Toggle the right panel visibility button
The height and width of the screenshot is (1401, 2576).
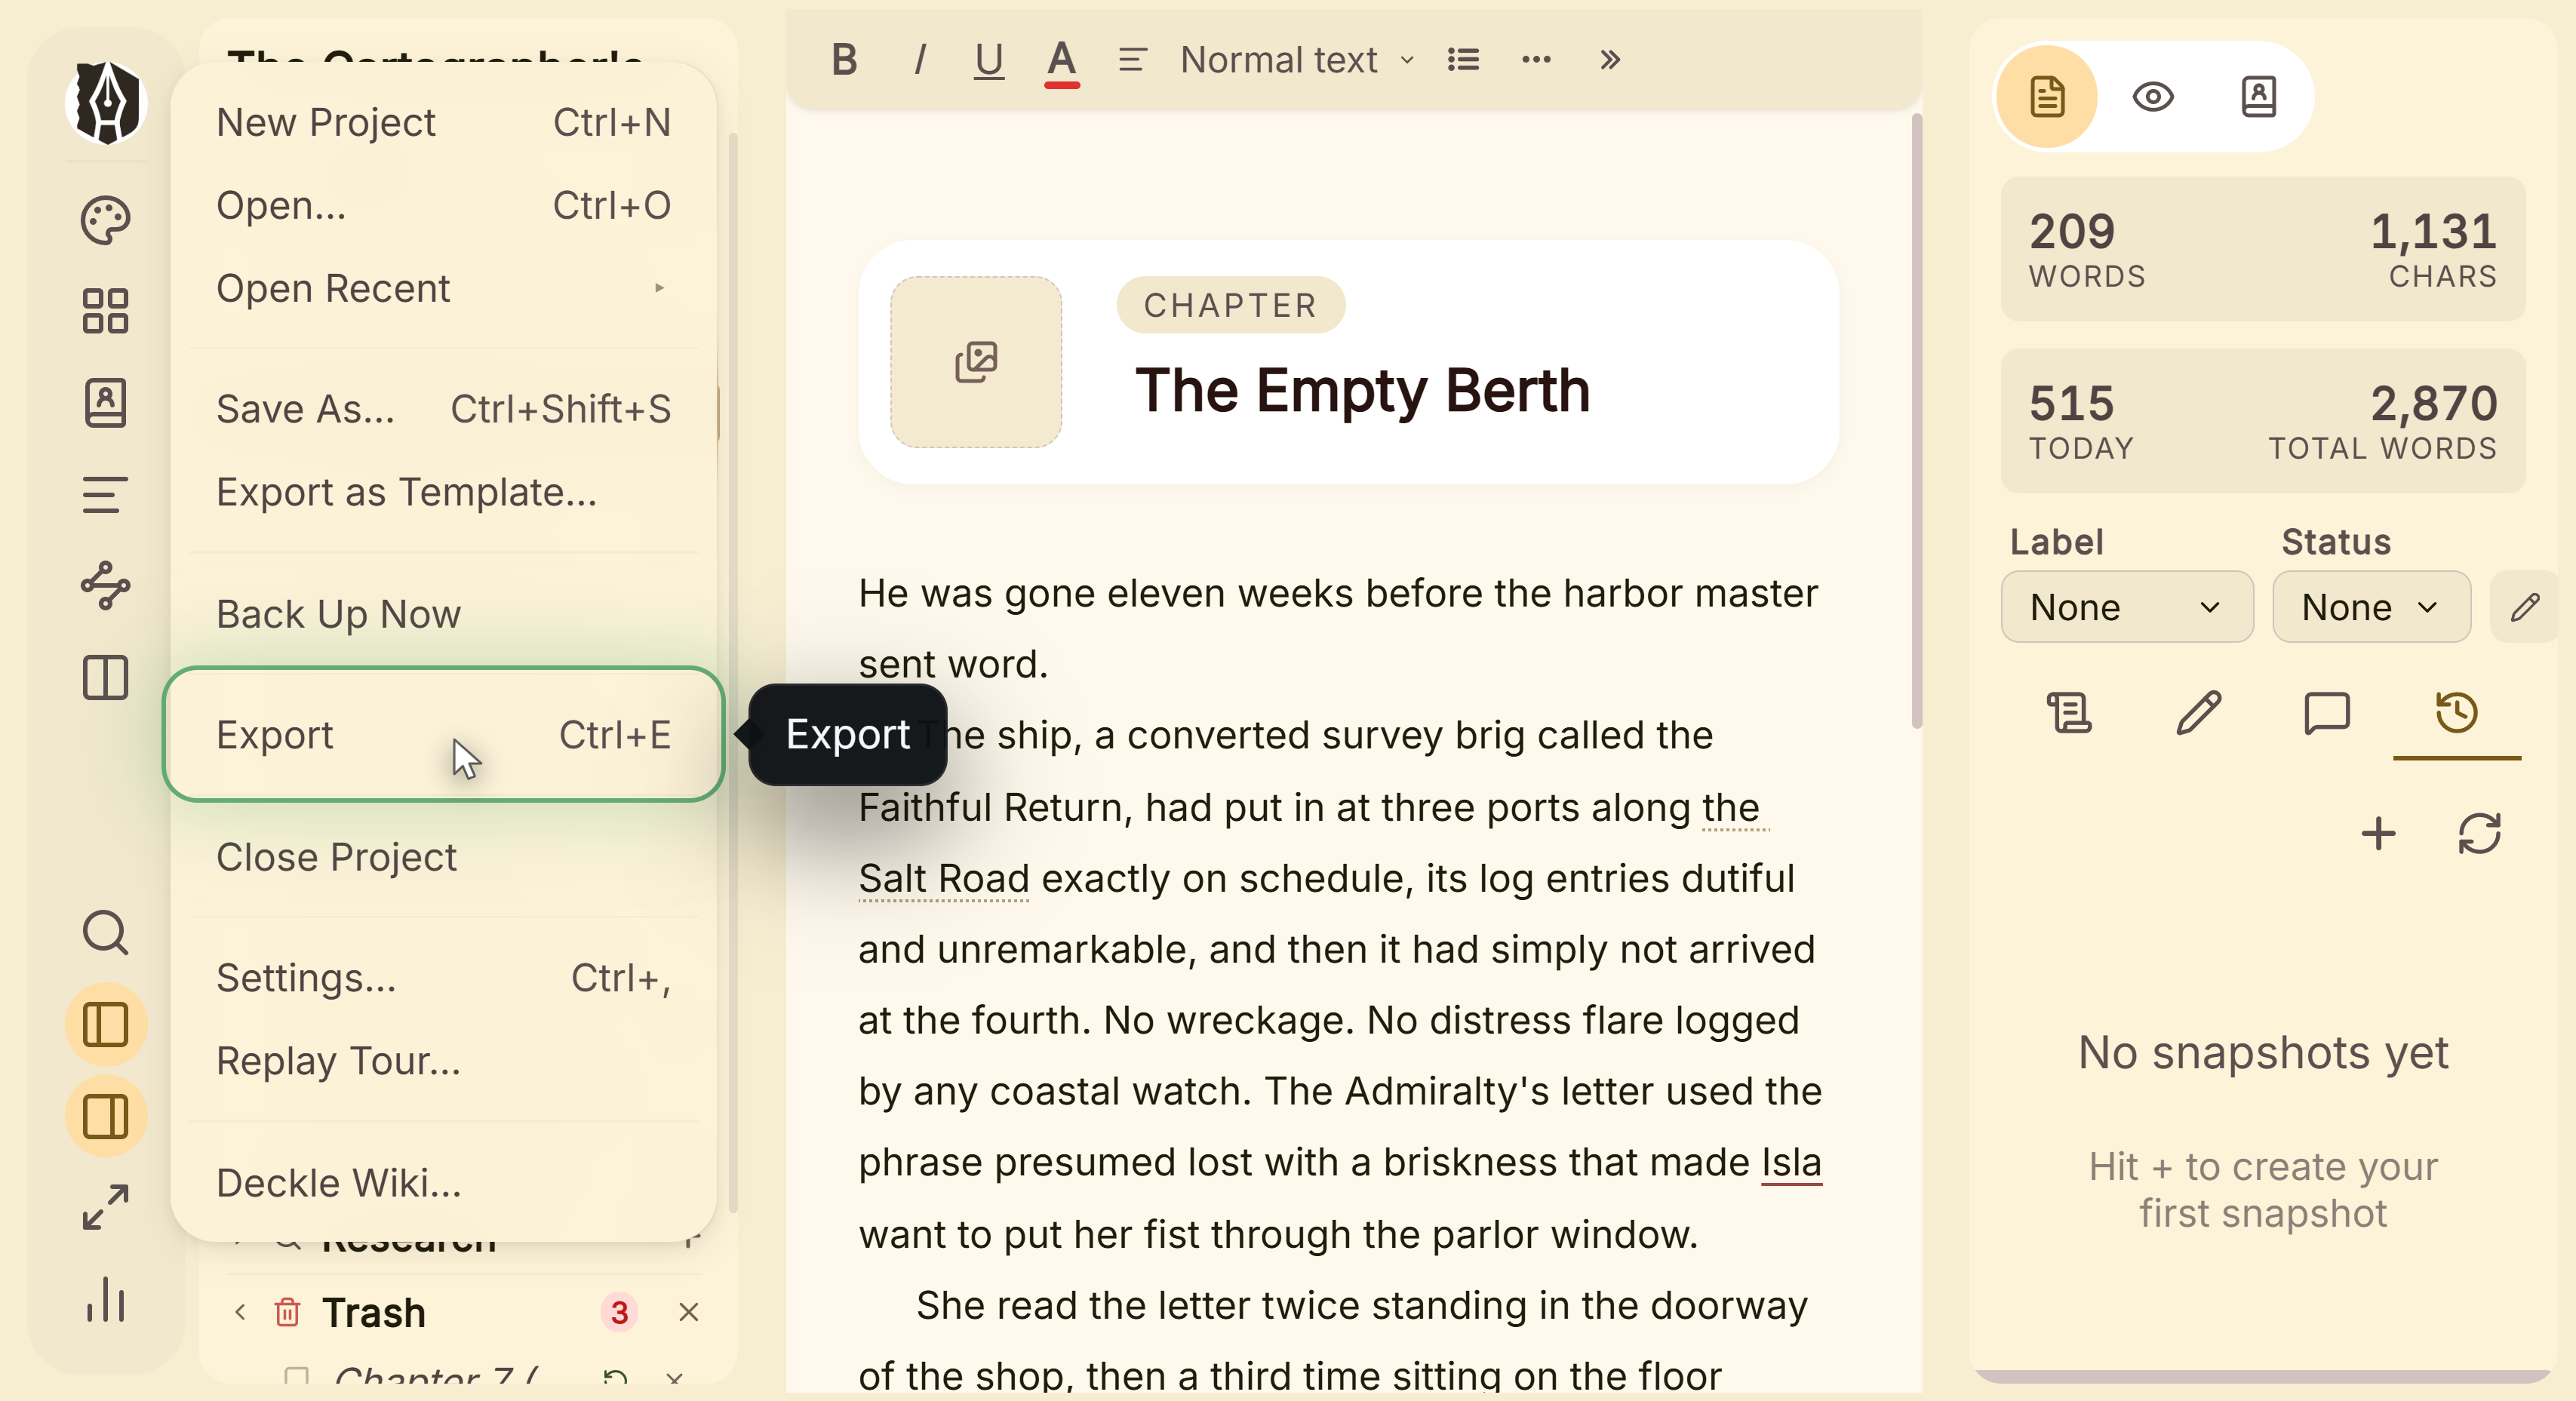point(106,1117)
